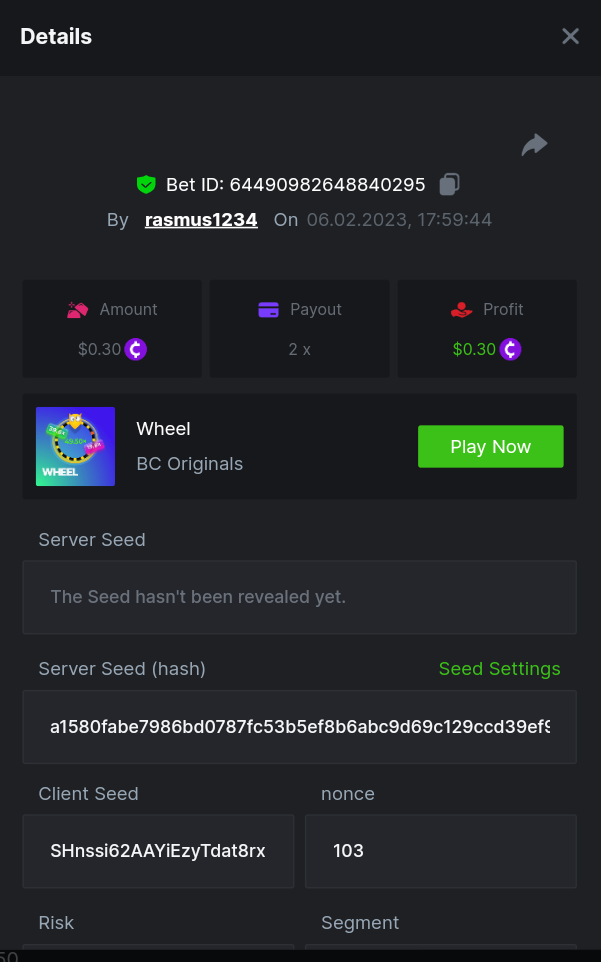
Task: Click the green verified shield icon
Action: [147, 184]
